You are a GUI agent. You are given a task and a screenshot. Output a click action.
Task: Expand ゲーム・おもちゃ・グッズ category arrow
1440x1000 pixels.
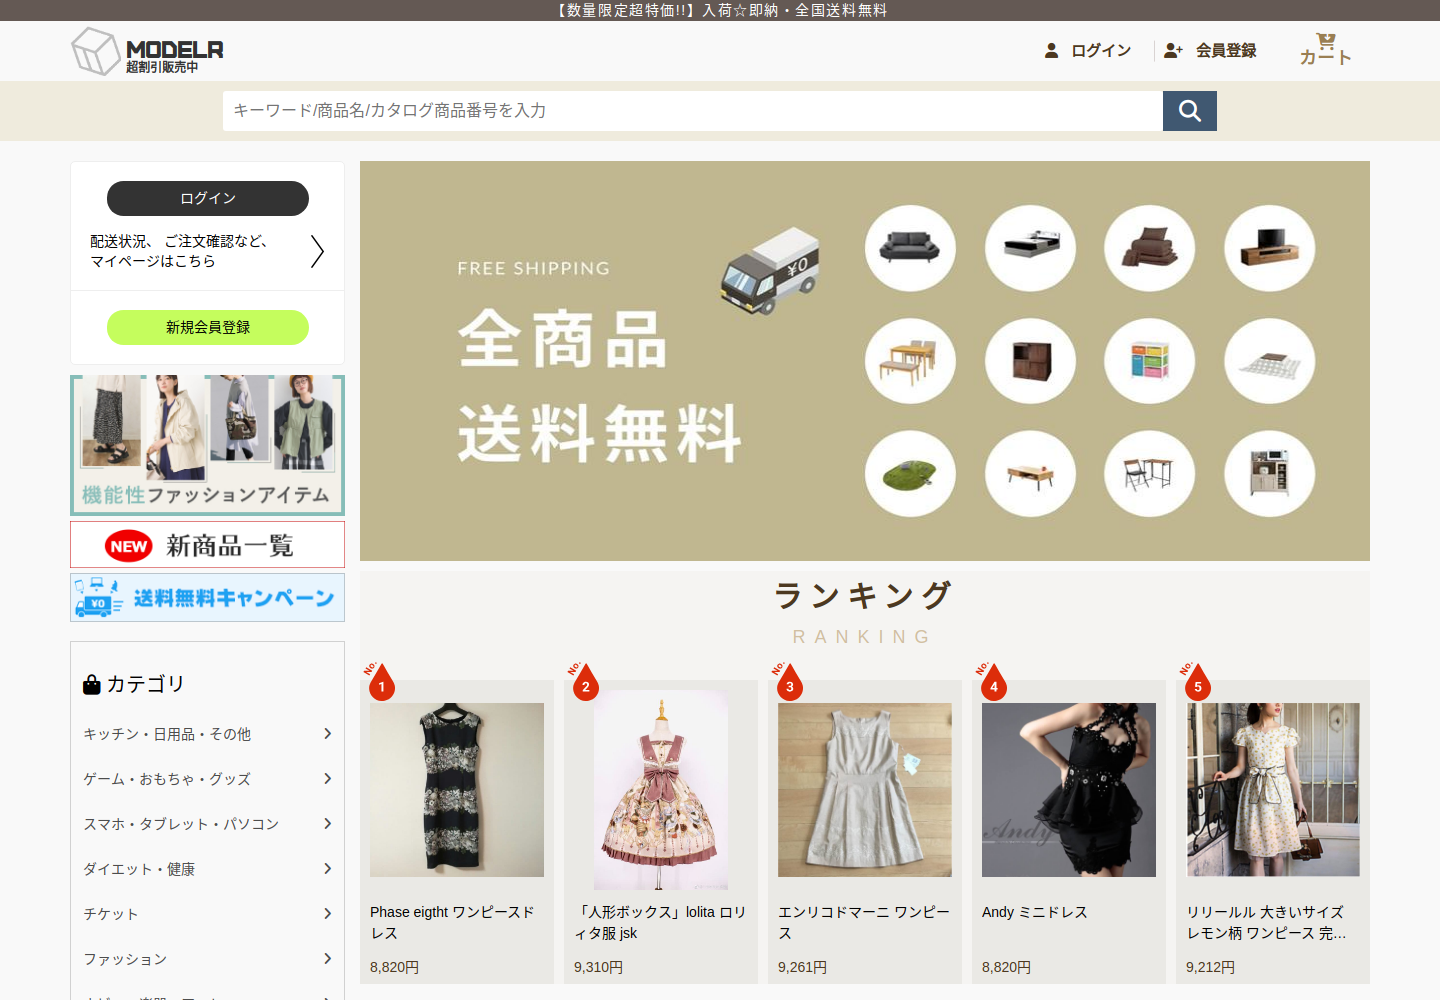[327, 779]
